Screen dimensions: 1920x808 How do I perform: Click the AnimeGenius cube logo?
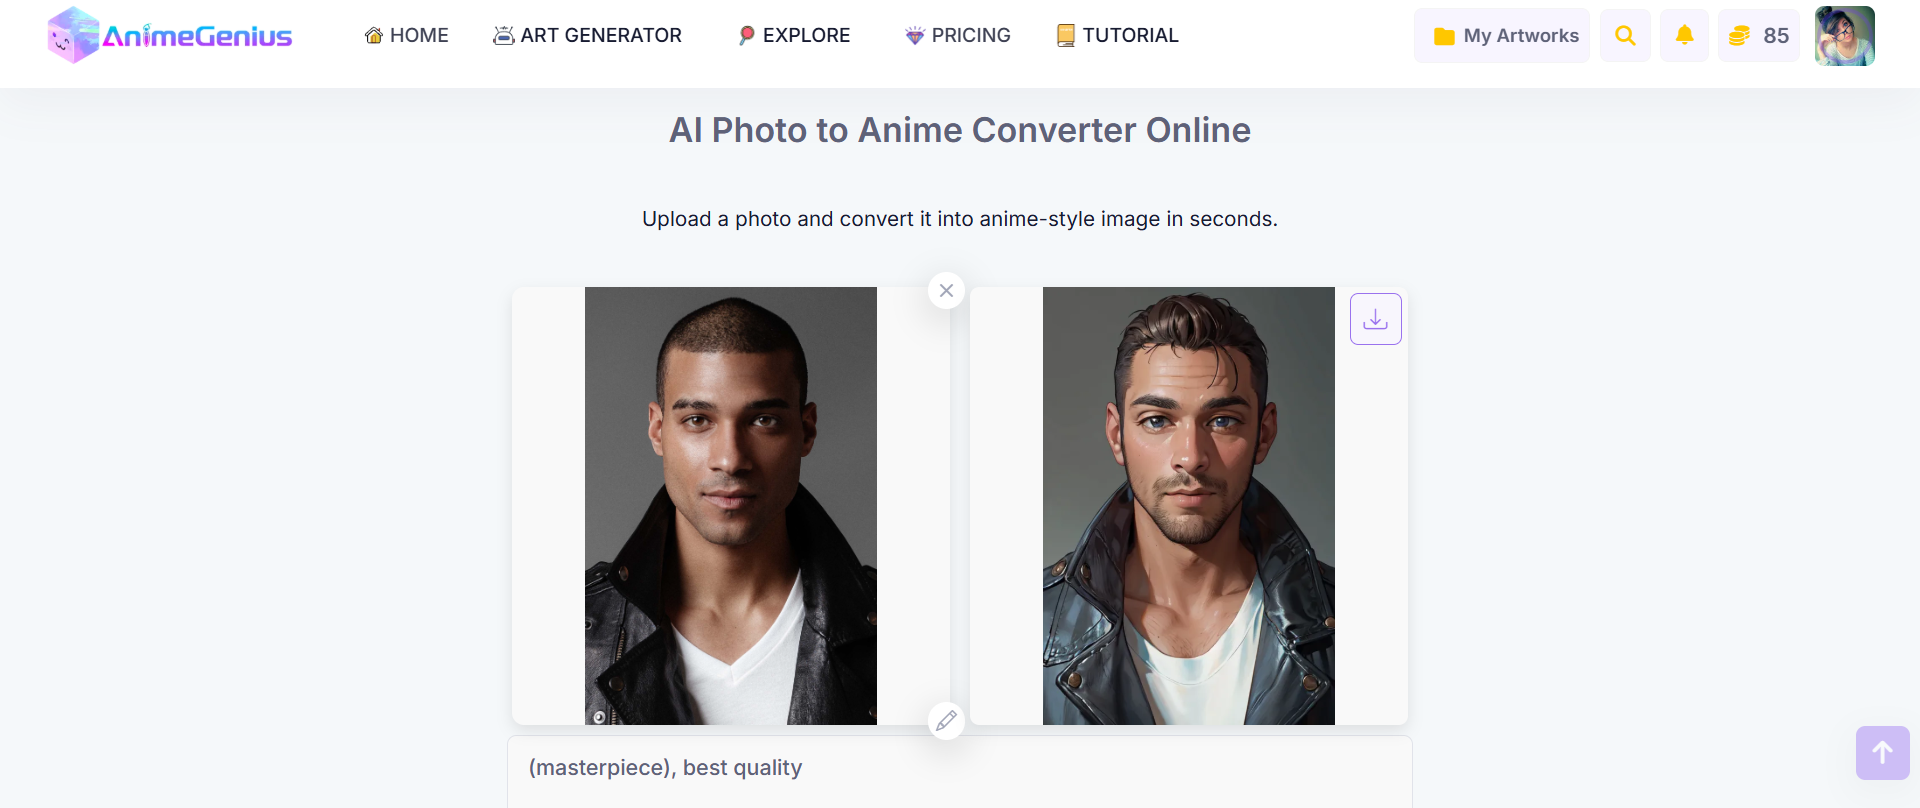(x=72, y=35)
